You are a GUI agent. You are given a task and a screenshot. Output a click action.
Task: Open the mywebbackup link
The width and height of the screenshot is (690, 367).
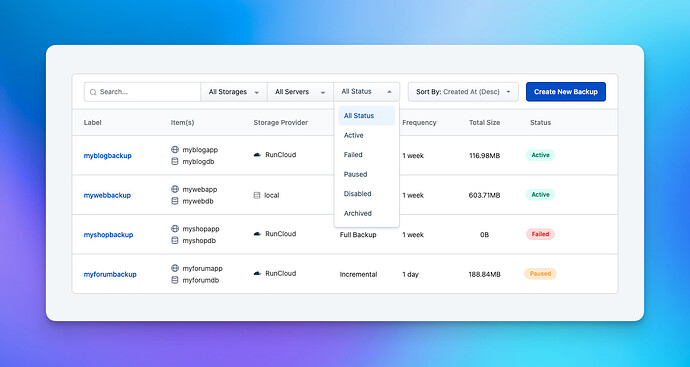coord(107,195)
